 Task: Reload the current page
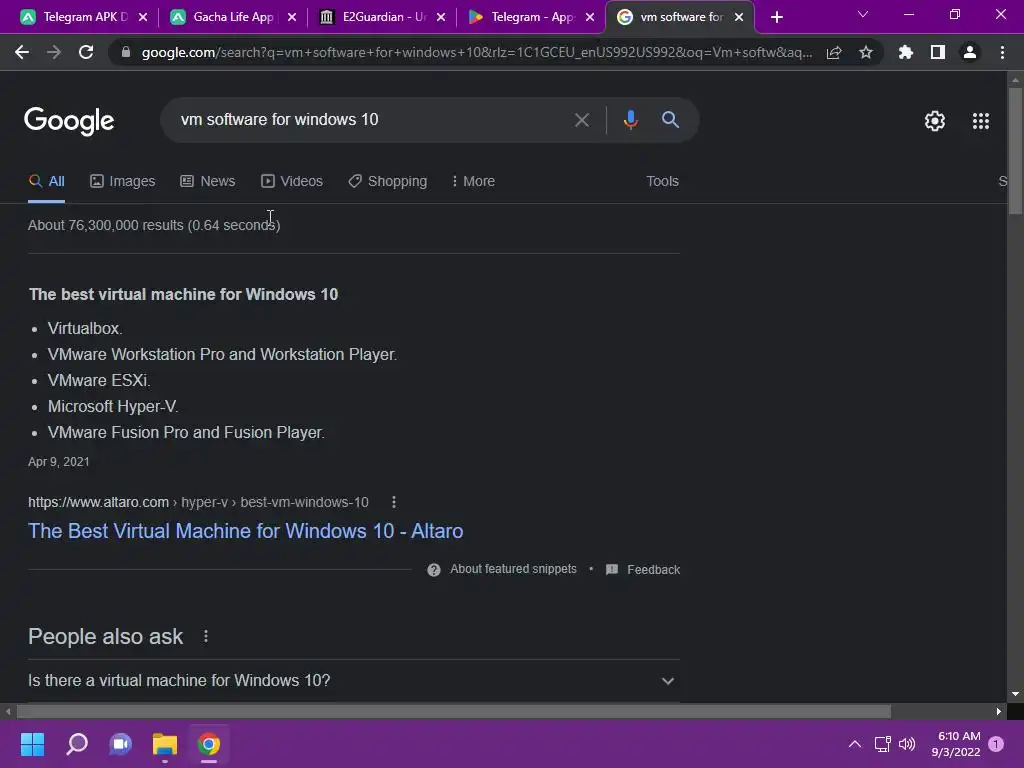coord(86,52)
